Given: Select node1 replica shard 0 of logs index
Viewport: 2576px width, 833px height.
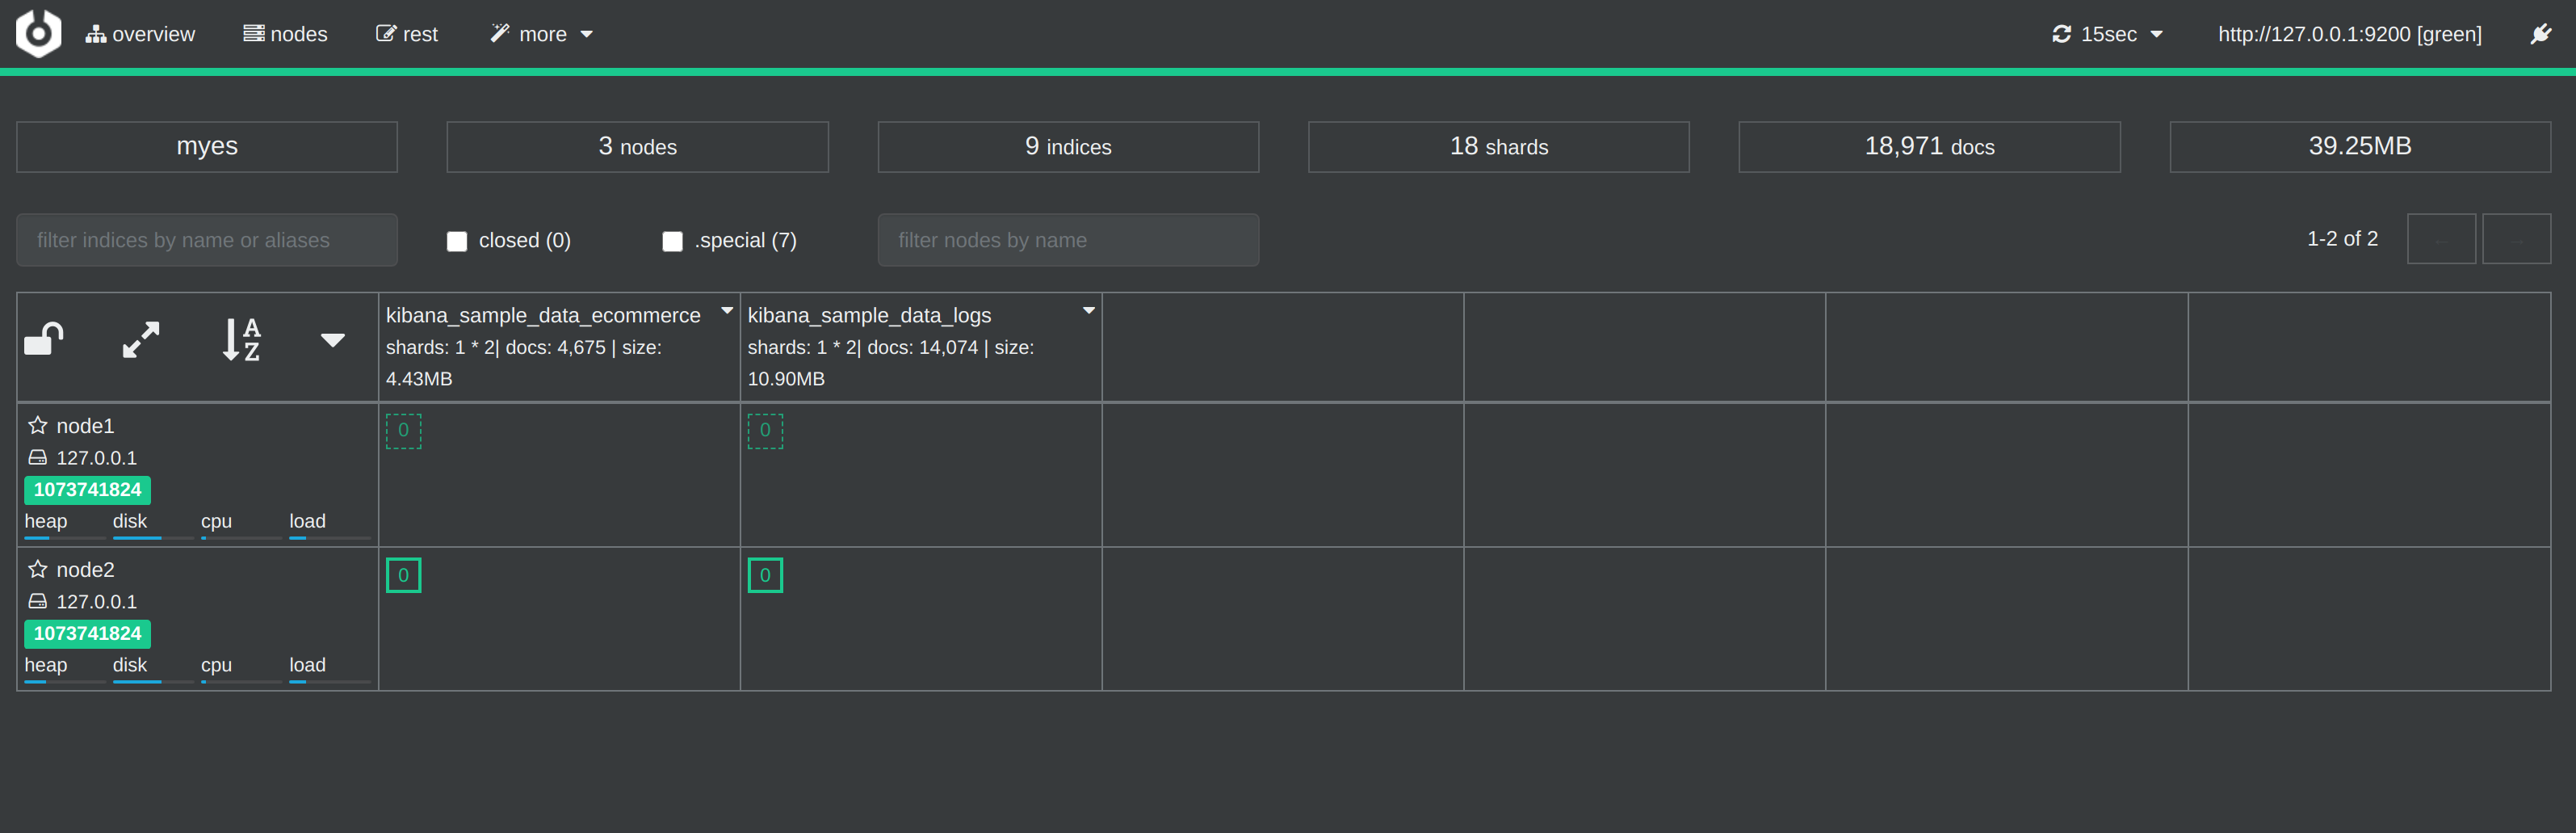Looking at the screenshot, I should pos(765,431).
